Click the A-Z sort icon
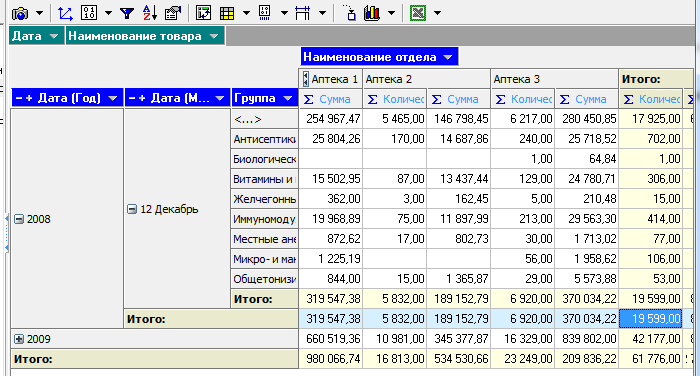The height and width of the screenshot is (376, 700). (x=150, y=13)
